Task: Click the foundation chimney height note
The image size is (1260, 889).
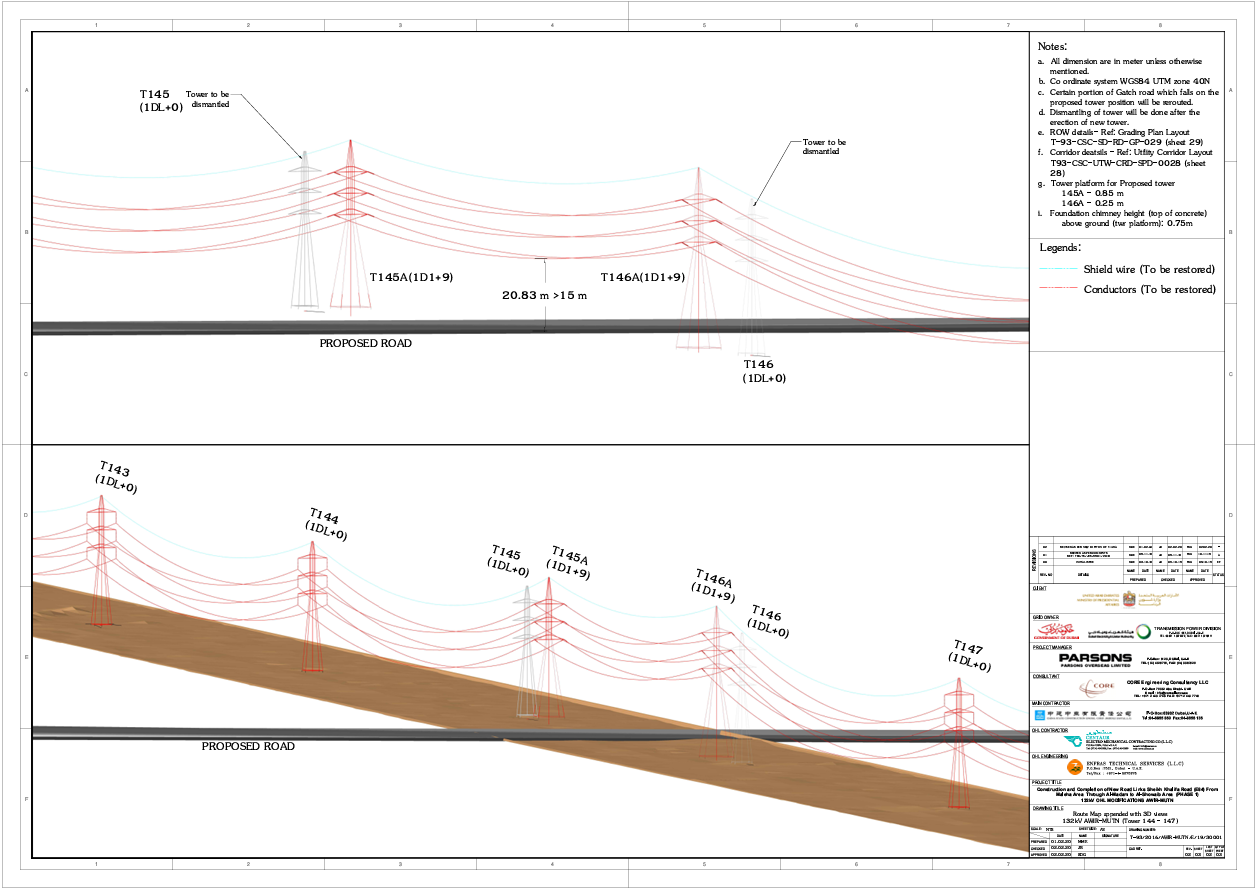Action: click(x=1123, y=218)
